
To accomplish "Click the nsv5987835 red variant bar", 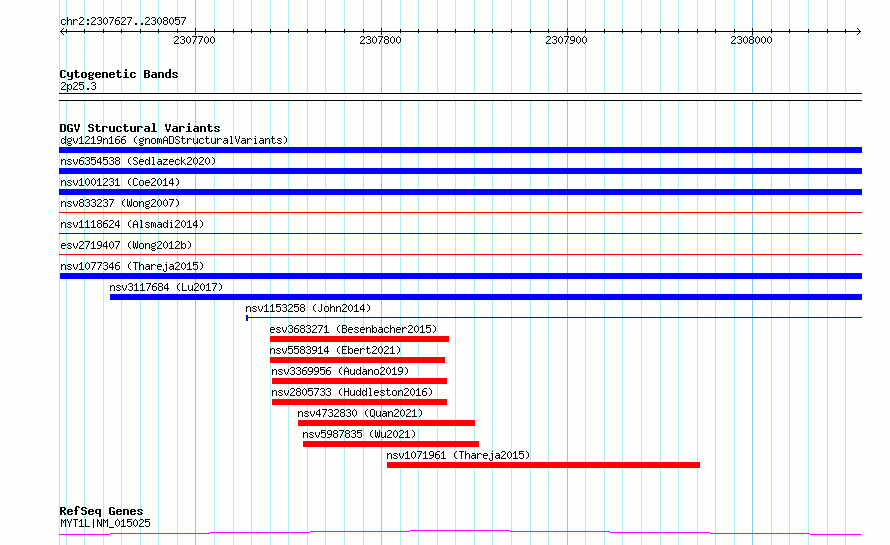I will pyautogui.click(x=391, y=444).
